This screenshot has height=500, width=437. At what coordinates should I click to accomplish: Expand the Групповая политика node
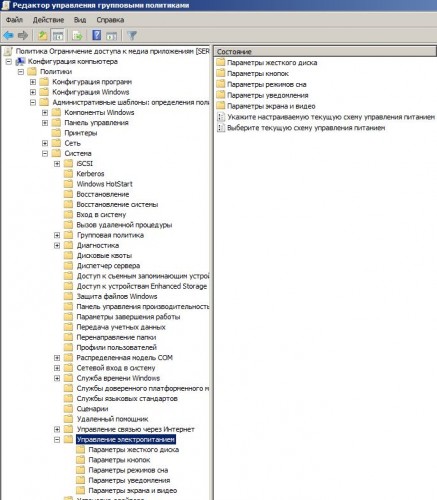tap(57, 235)
